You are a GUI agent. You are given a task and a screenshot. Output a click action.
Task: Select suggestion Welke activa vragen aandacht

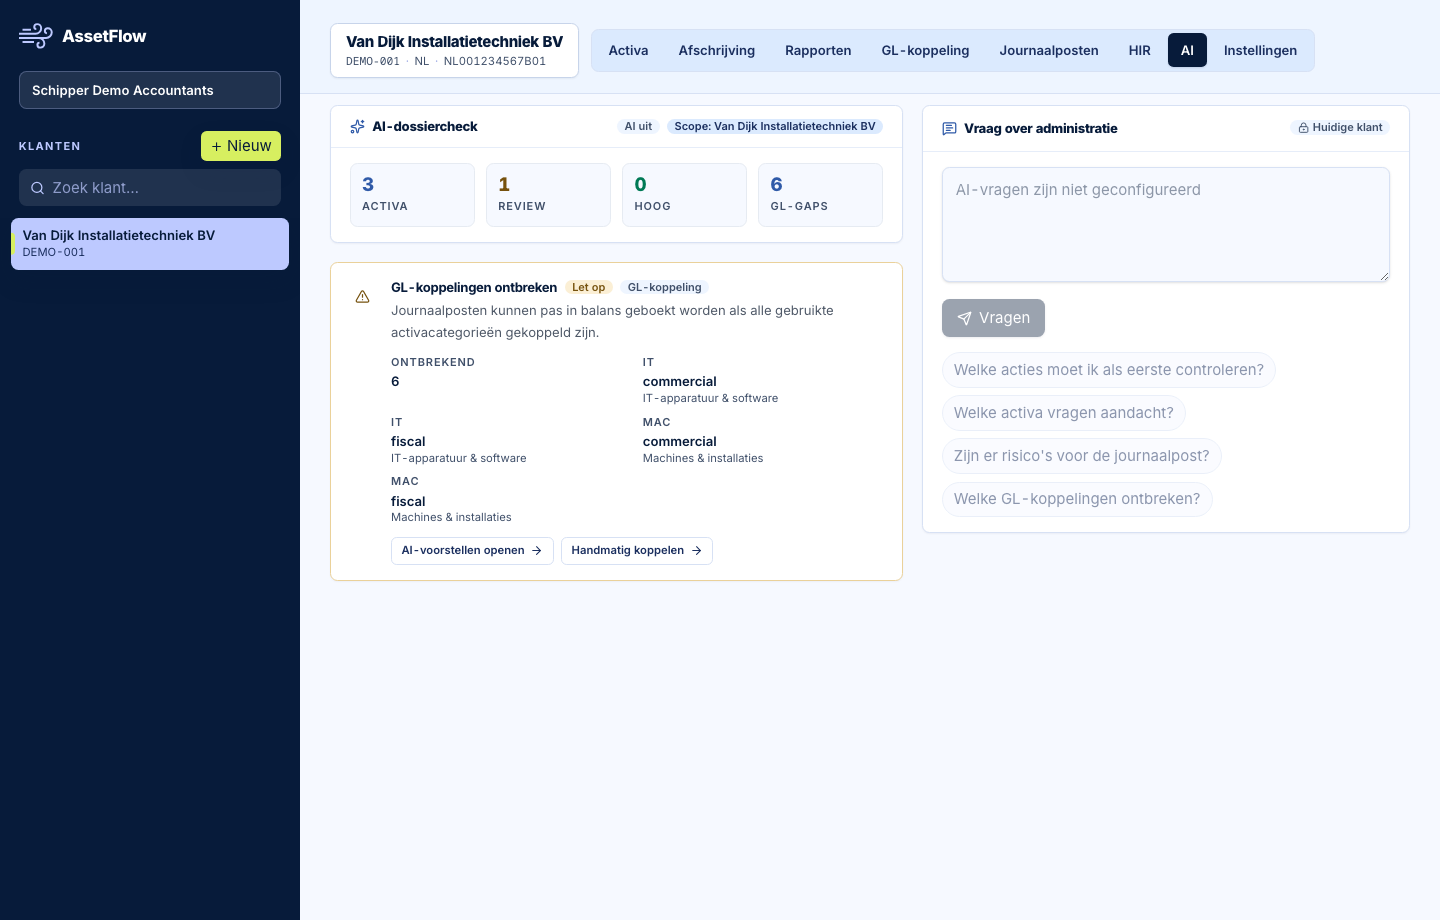(1064, 413)
